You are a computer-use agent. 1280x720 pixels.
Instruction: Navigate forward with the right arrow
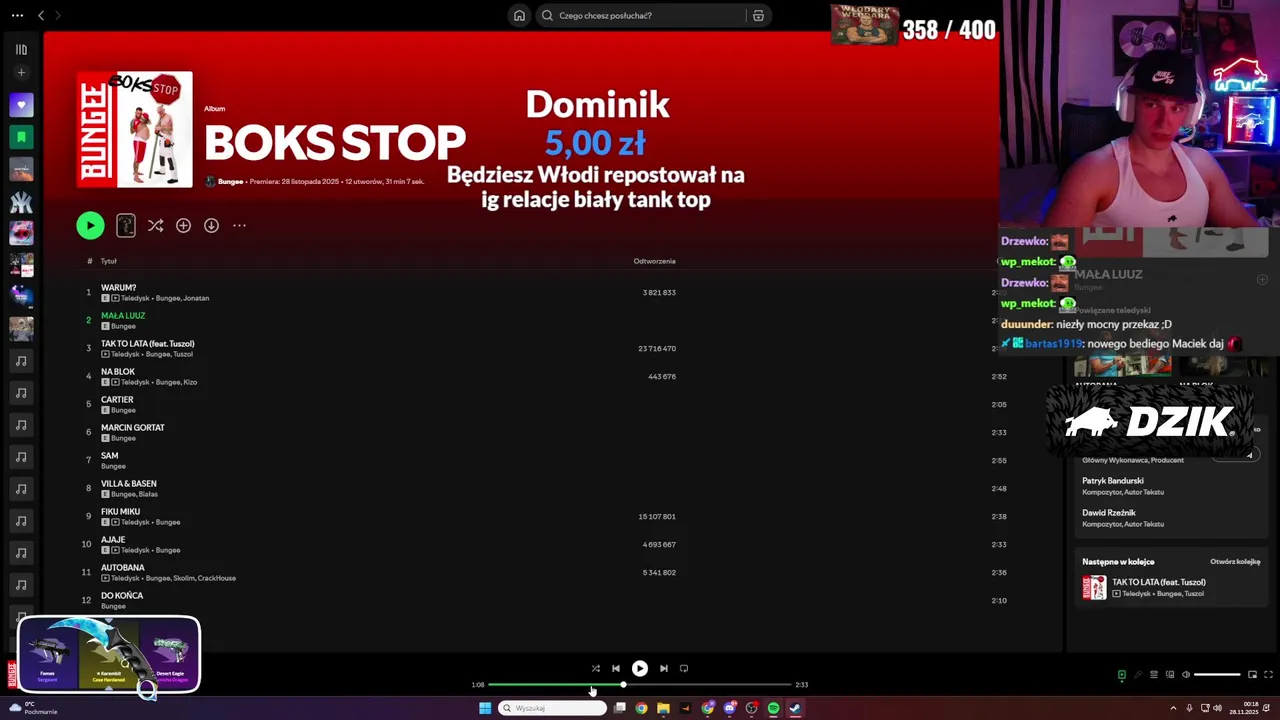click(57, 15)
